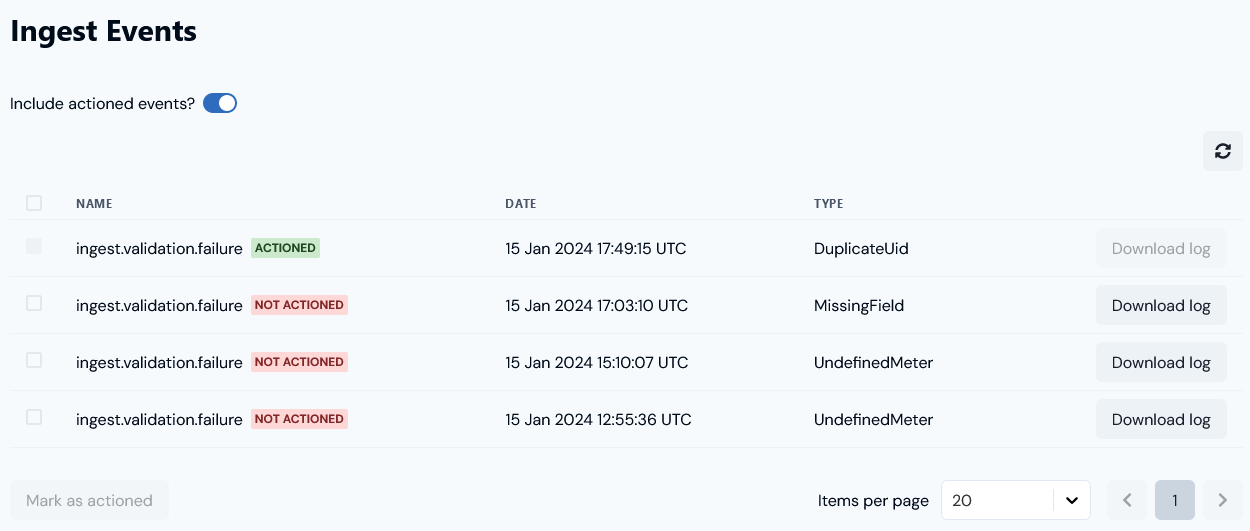This screenshot has height=531, width=1250.
Task: Select page 1 in the pagination
Action: click(1175, 500)
